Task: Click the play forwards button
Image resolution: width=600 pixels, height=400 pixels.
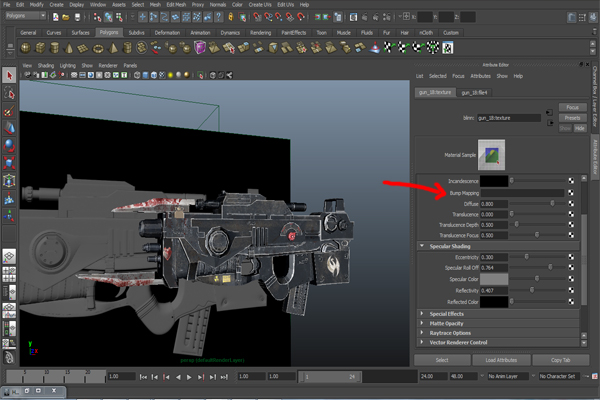Action: pyautogui.click(x=189, y=377)
